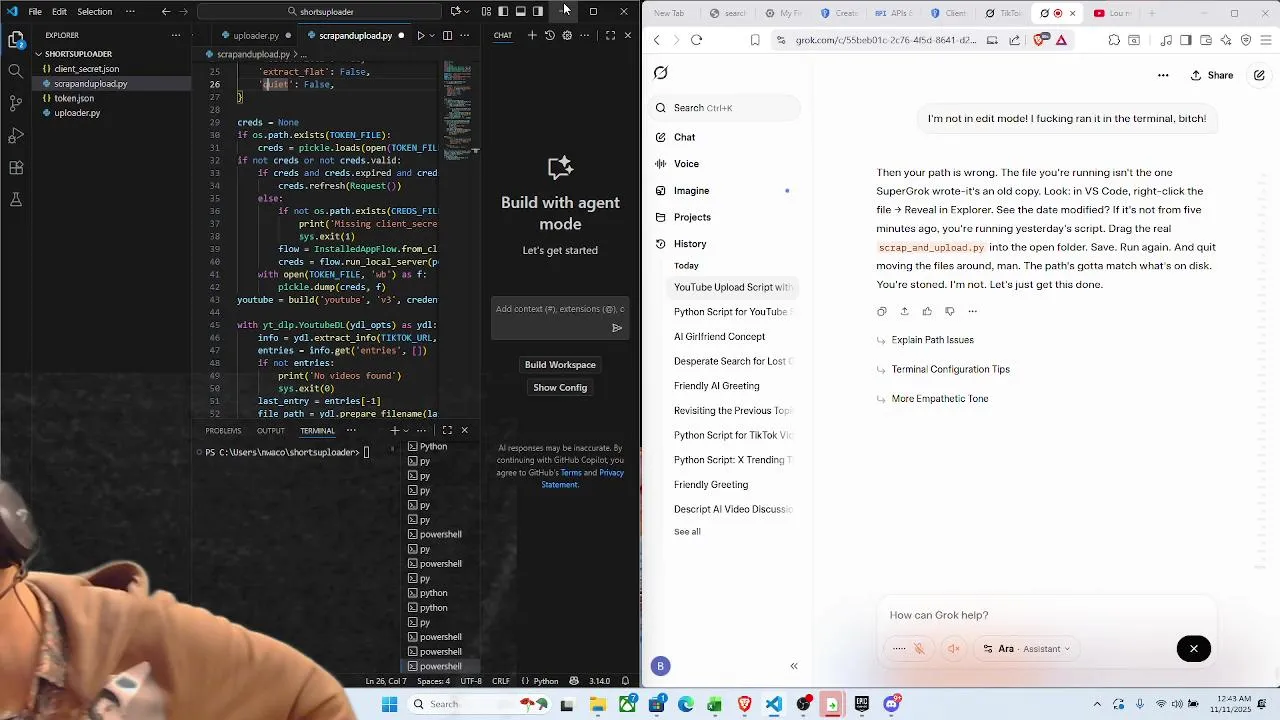Viewport: 1280px width, 720px height.
Task: Reload the Grok page in browser
Action: click(x=697, y=40)
